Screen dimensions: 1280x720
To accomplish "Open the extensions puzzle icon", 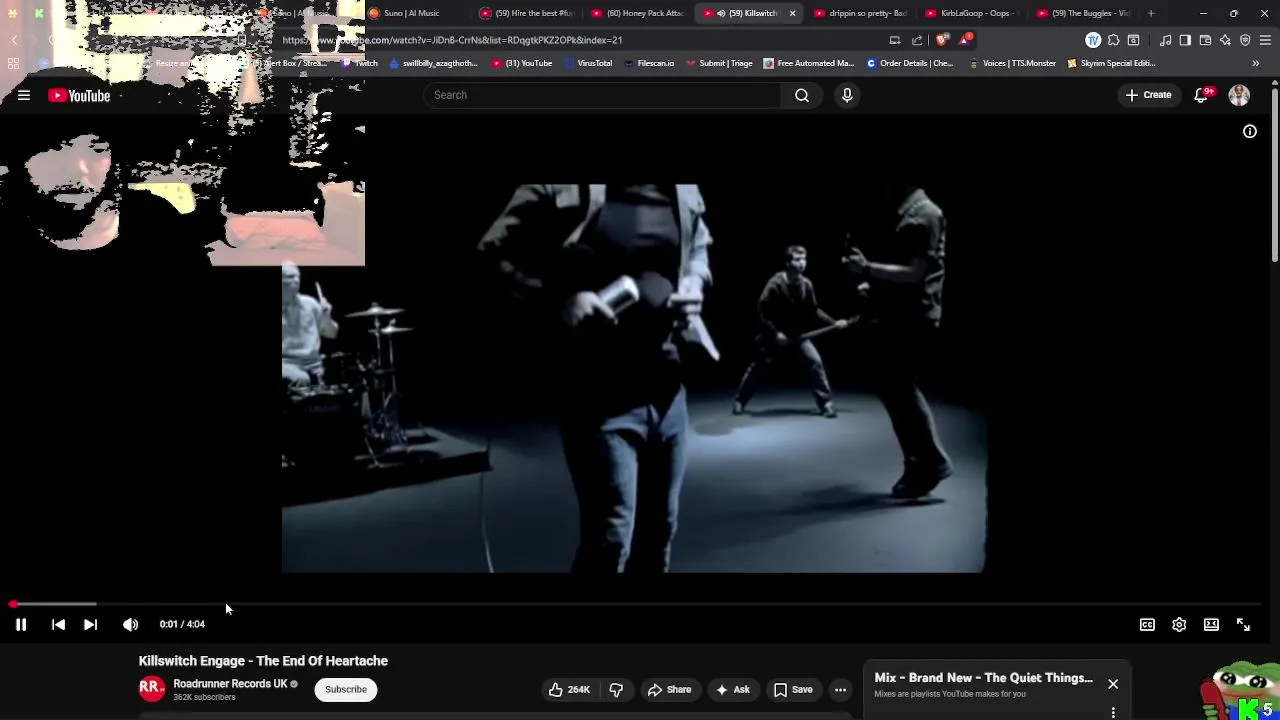I will coord(1113,40).
